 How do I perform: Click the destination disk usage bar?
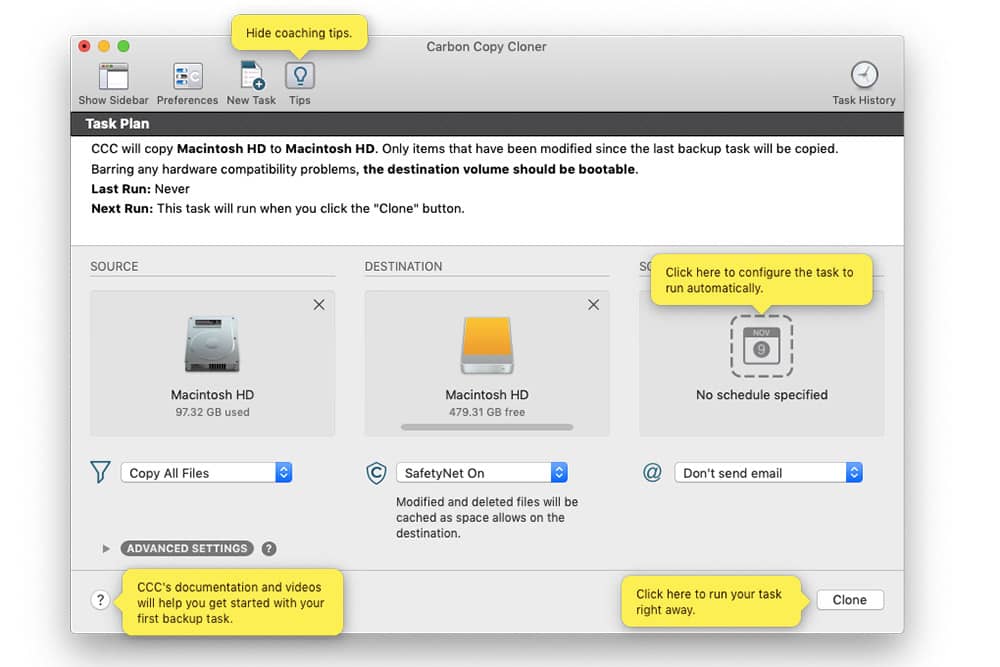(x=487, y=427)
